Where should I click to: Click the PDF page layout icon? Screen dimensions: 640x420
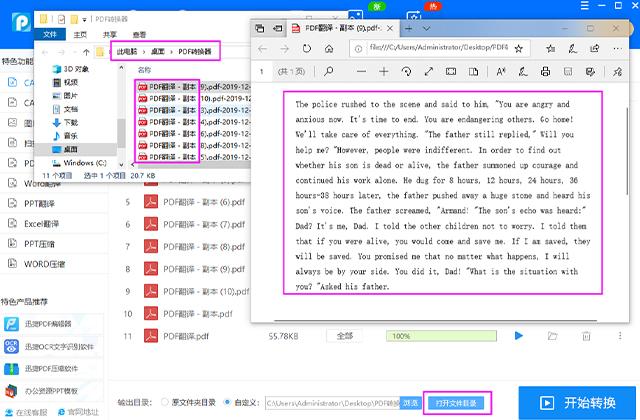point(473,72)
